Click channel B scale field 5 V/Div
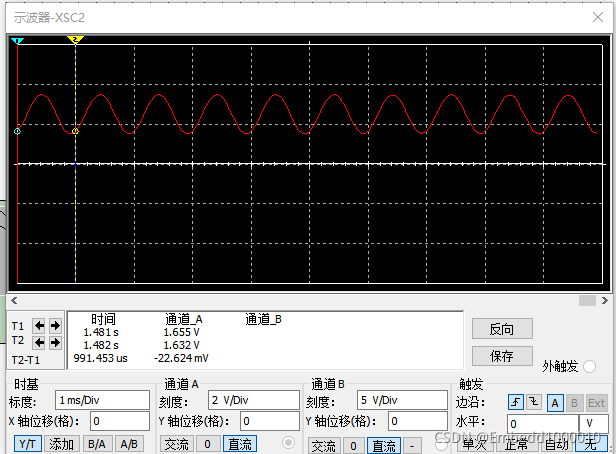This screenshot has height=454, width=616. (x=402, y=400)
